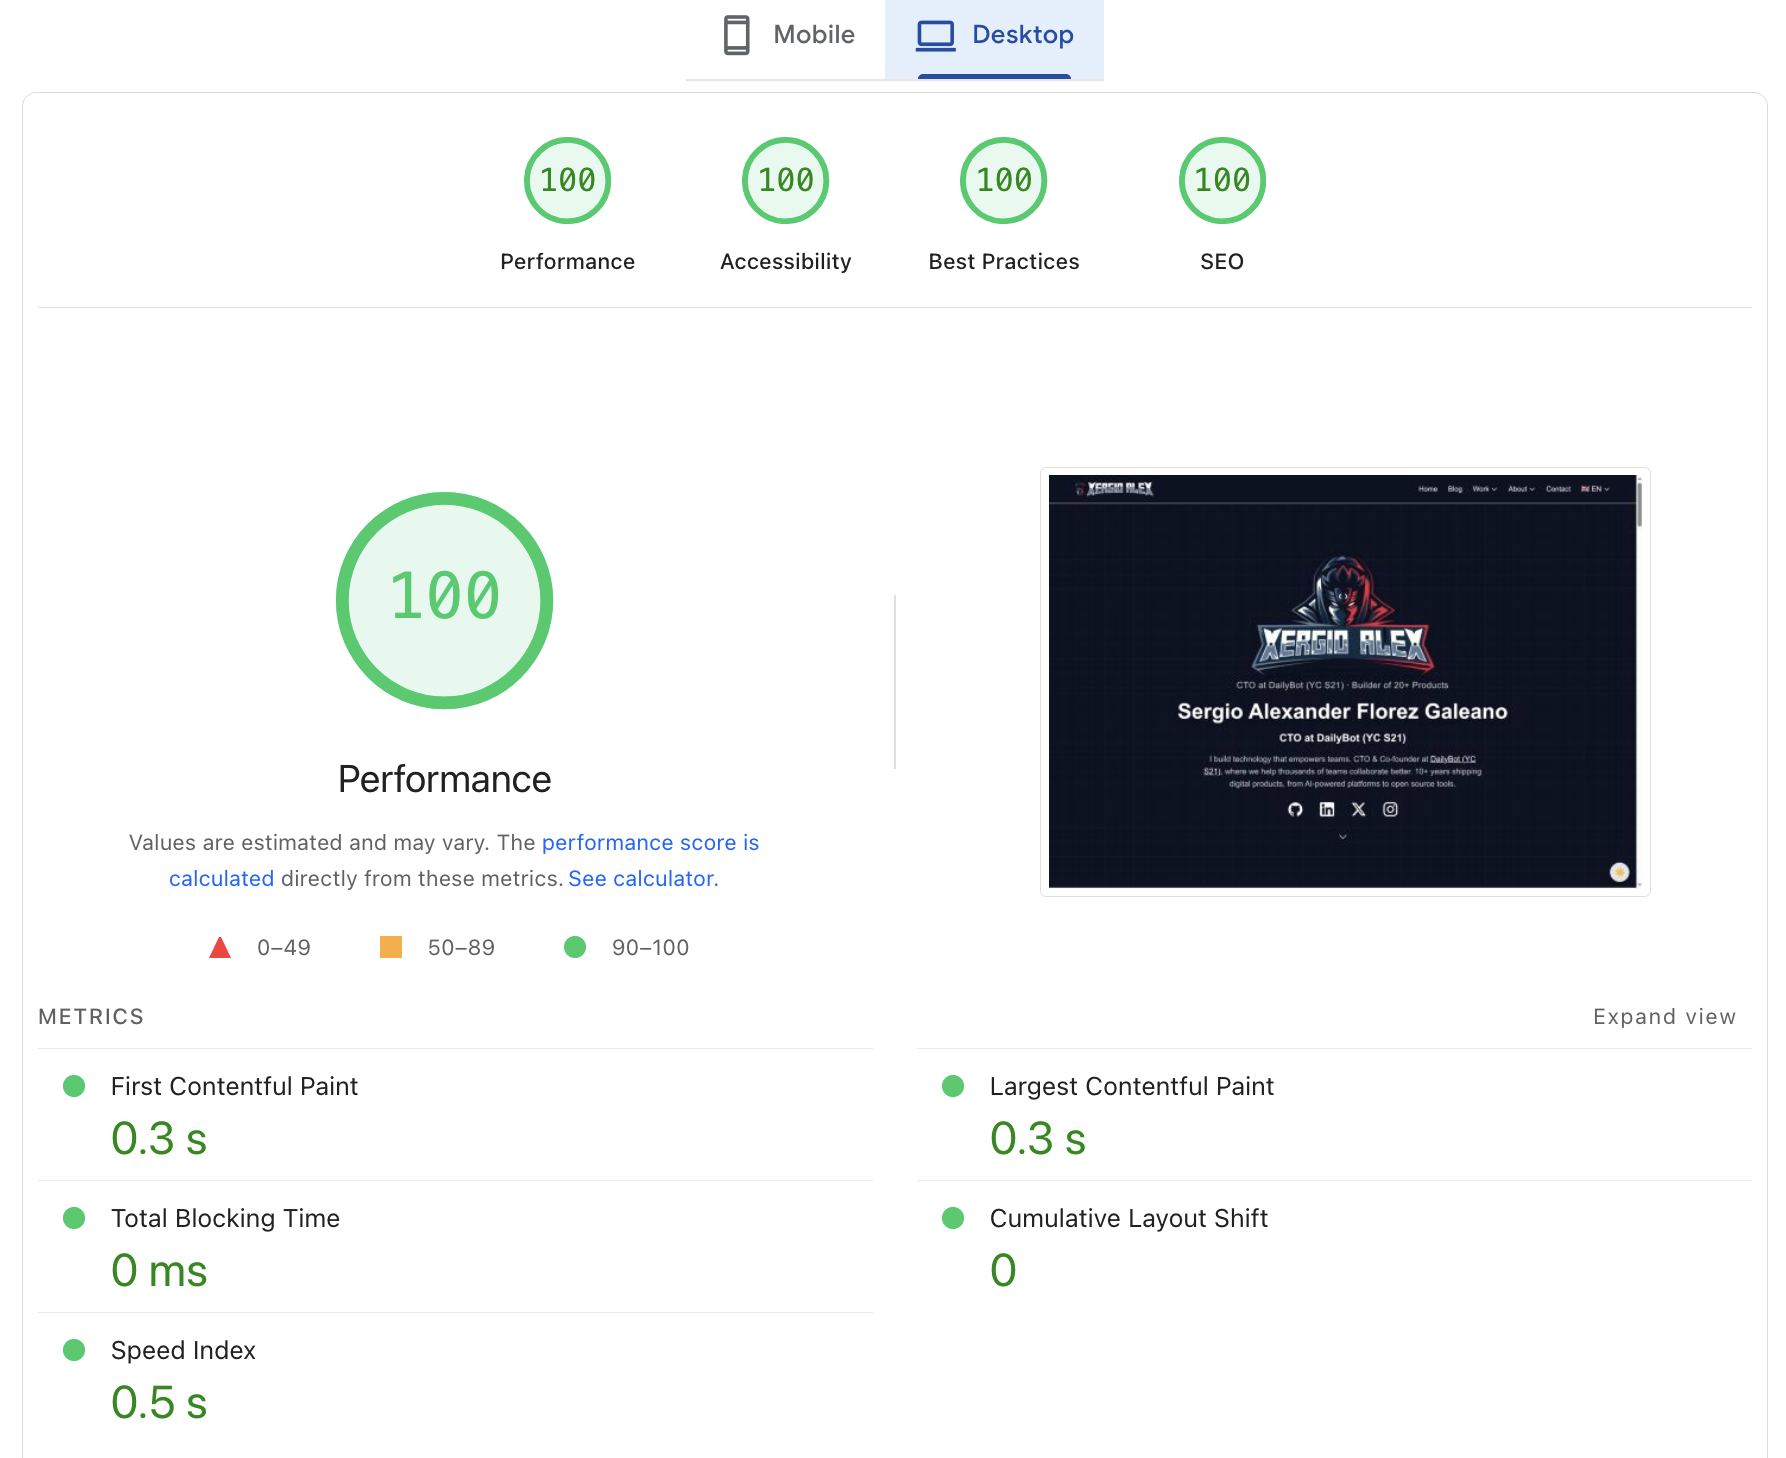Click the orange 50–89 legend swatch

tap(391, 947)
